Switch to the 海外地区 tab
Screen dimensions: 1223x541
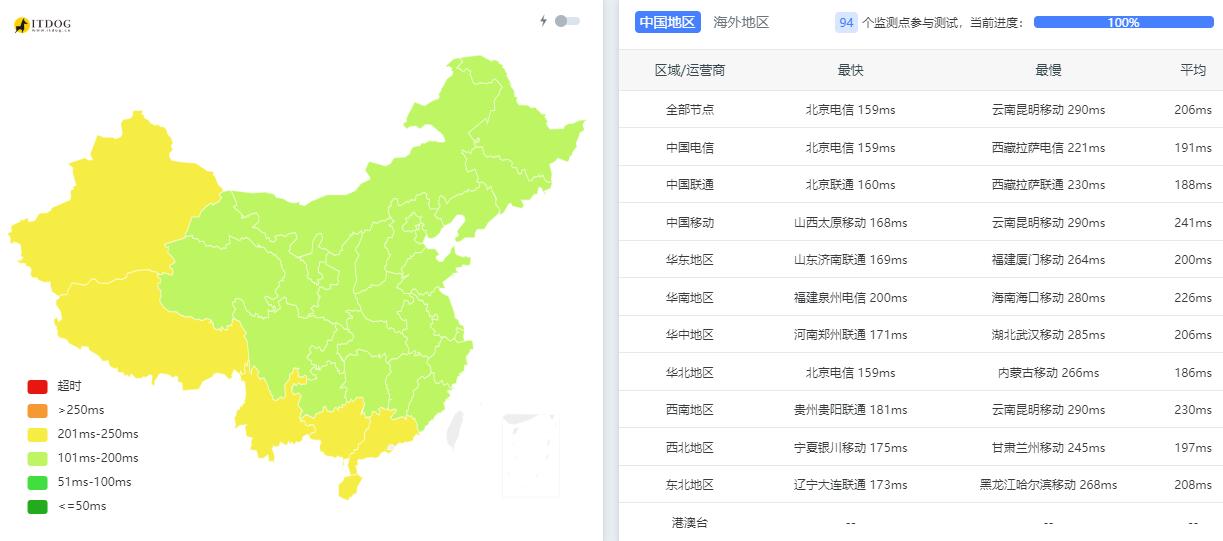click(741, 22)
